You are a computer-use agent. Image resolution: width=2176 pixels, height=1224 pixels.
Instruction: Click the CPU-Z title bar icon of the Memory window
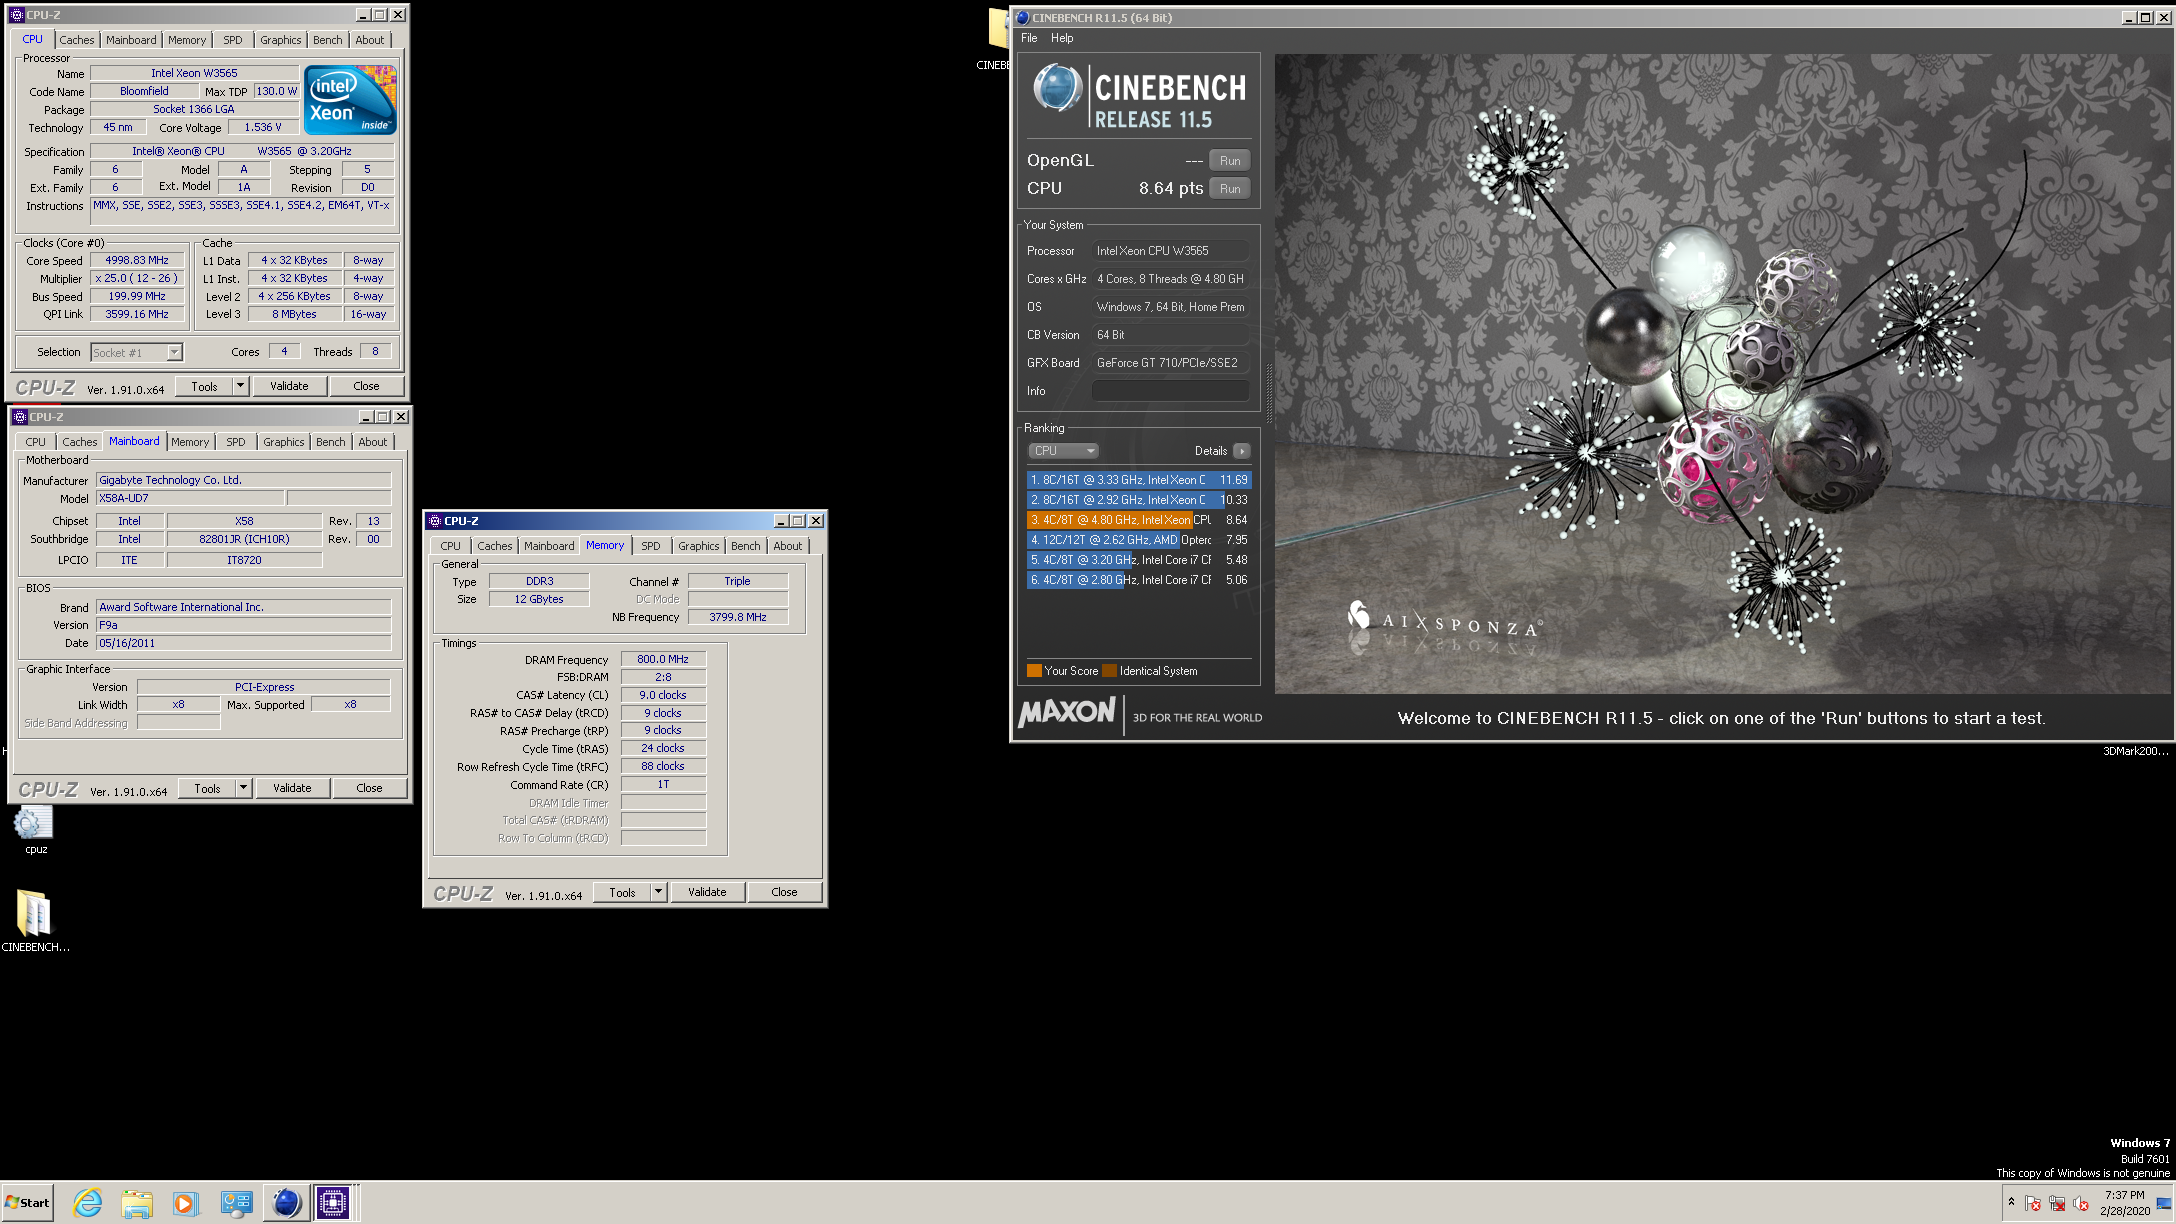[434, 521]
